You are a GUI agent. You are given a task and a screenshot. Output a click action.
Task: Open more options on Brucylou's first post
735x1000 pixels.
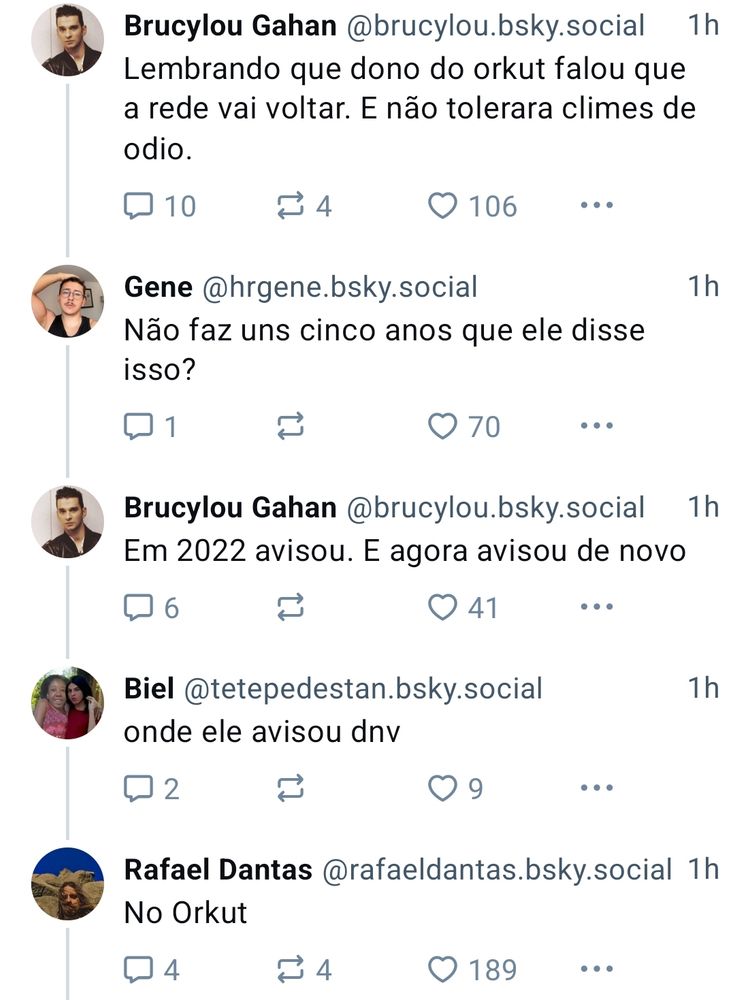(596, 206)
